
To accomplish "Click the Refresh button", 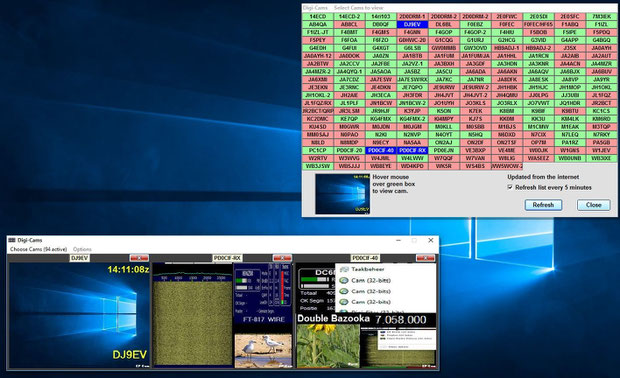I will [543, 205].
